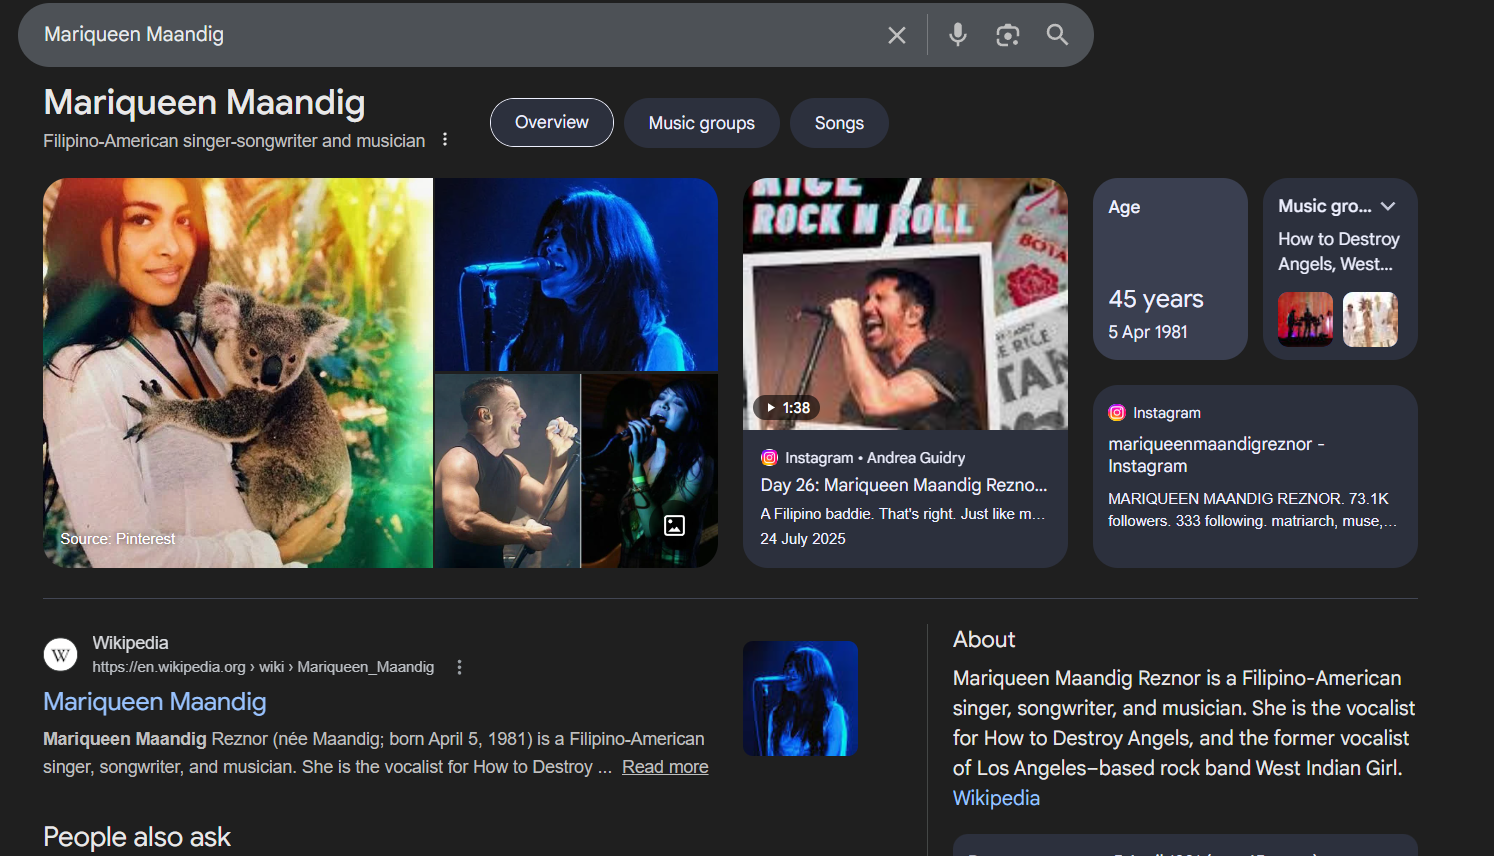Viewport: 1494px width, 856px height.
Task: Open the Day 26: Mariqueen Maandig Reznor post
Action: pyautogui.click(x=904, y=485)
